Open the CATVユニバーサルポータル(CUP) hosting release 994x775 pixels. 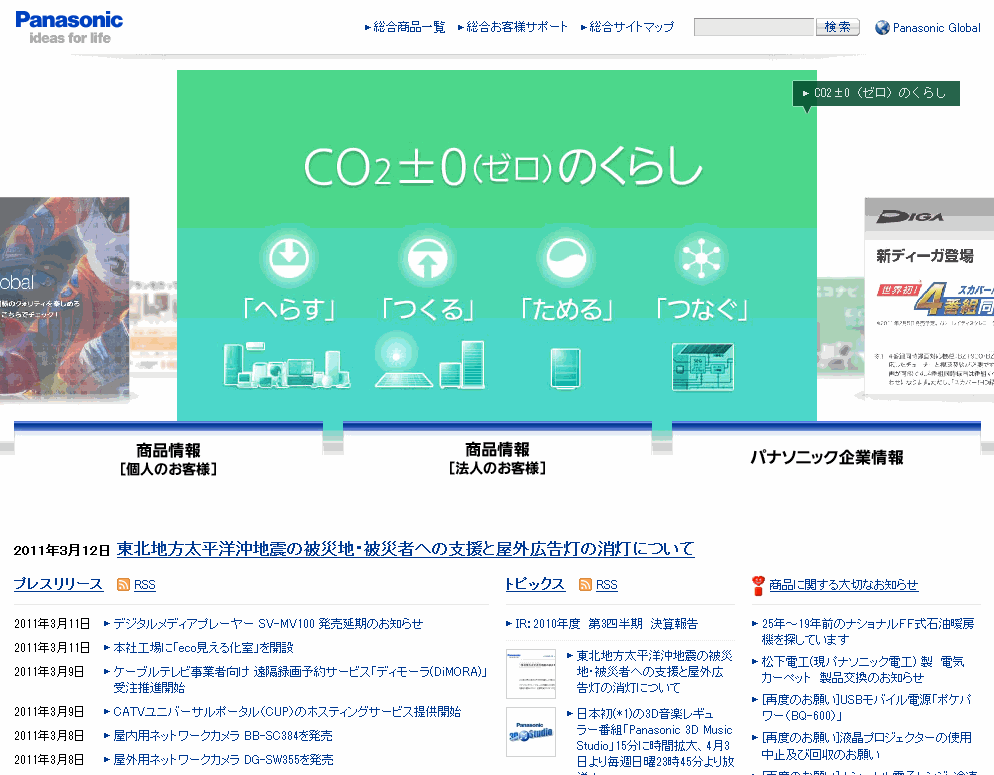pos(287,712)
